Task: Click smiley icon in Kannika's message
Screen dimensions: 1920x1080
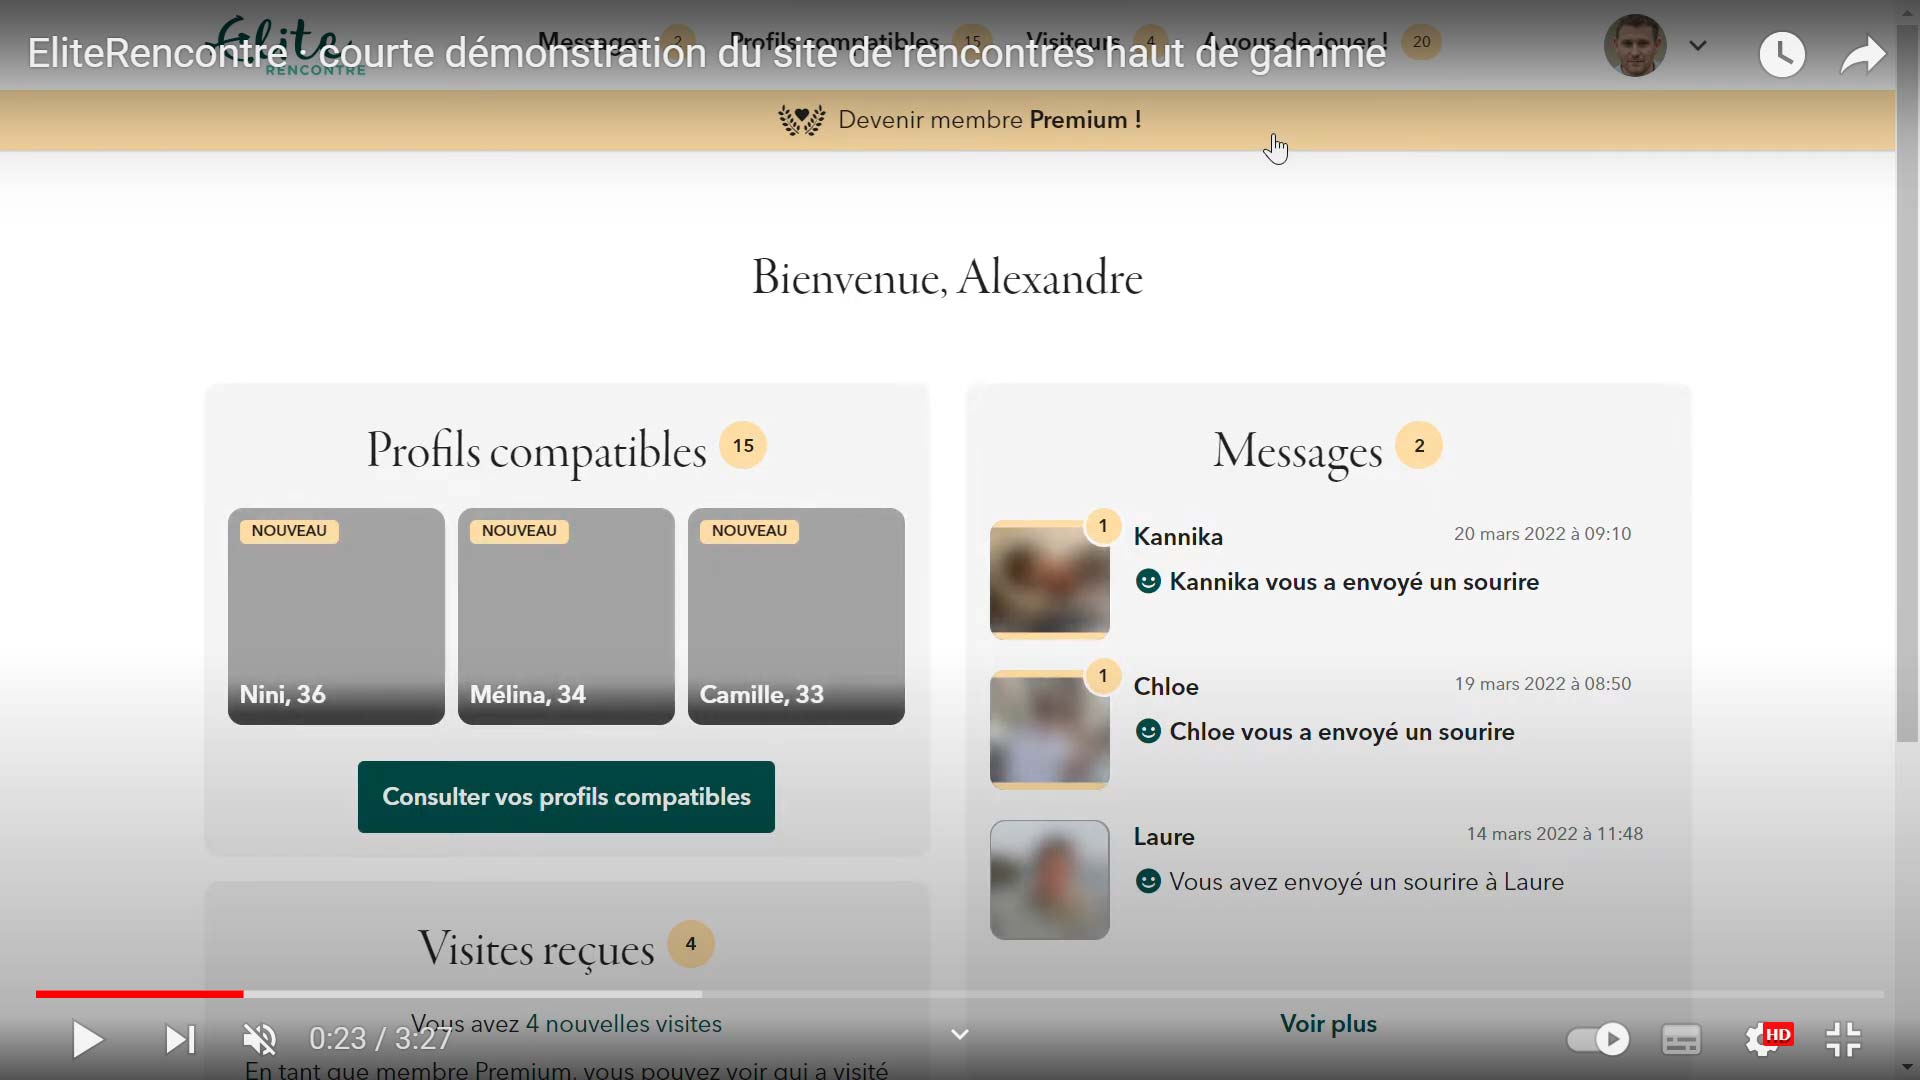Action: click(x=1148, y=581)
